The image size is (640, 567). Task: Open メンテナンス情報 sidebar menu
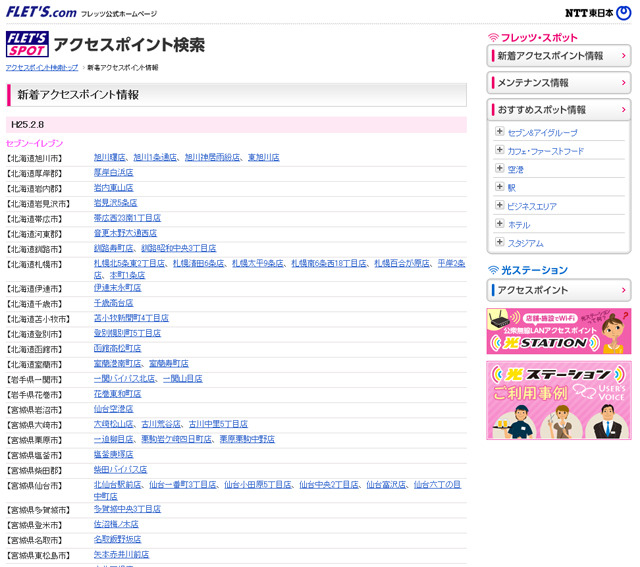click(559, 82)
